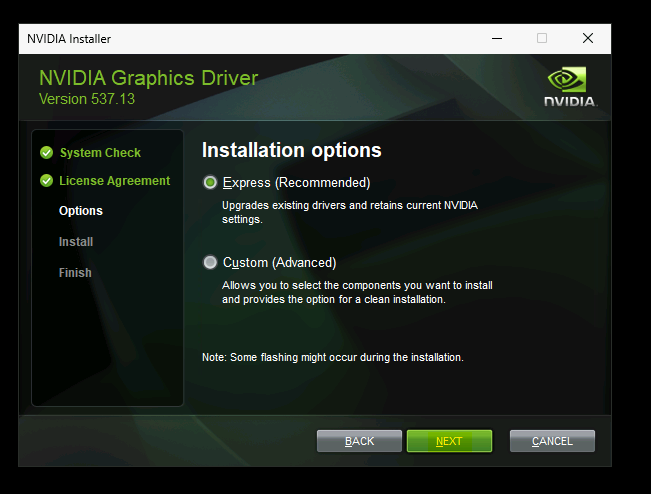Click the green NEXT button

click(x=449, y=441)
